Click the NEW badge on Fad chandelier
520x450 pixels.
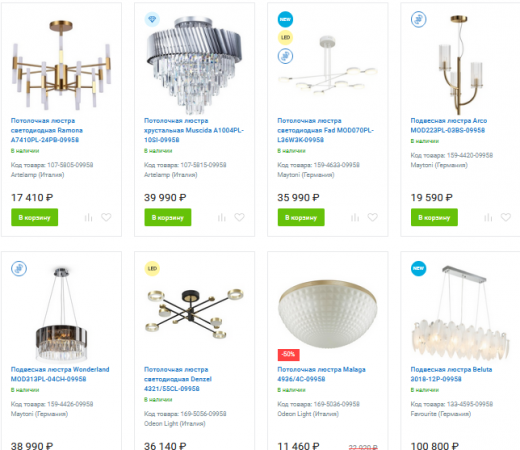pos(285,19)
